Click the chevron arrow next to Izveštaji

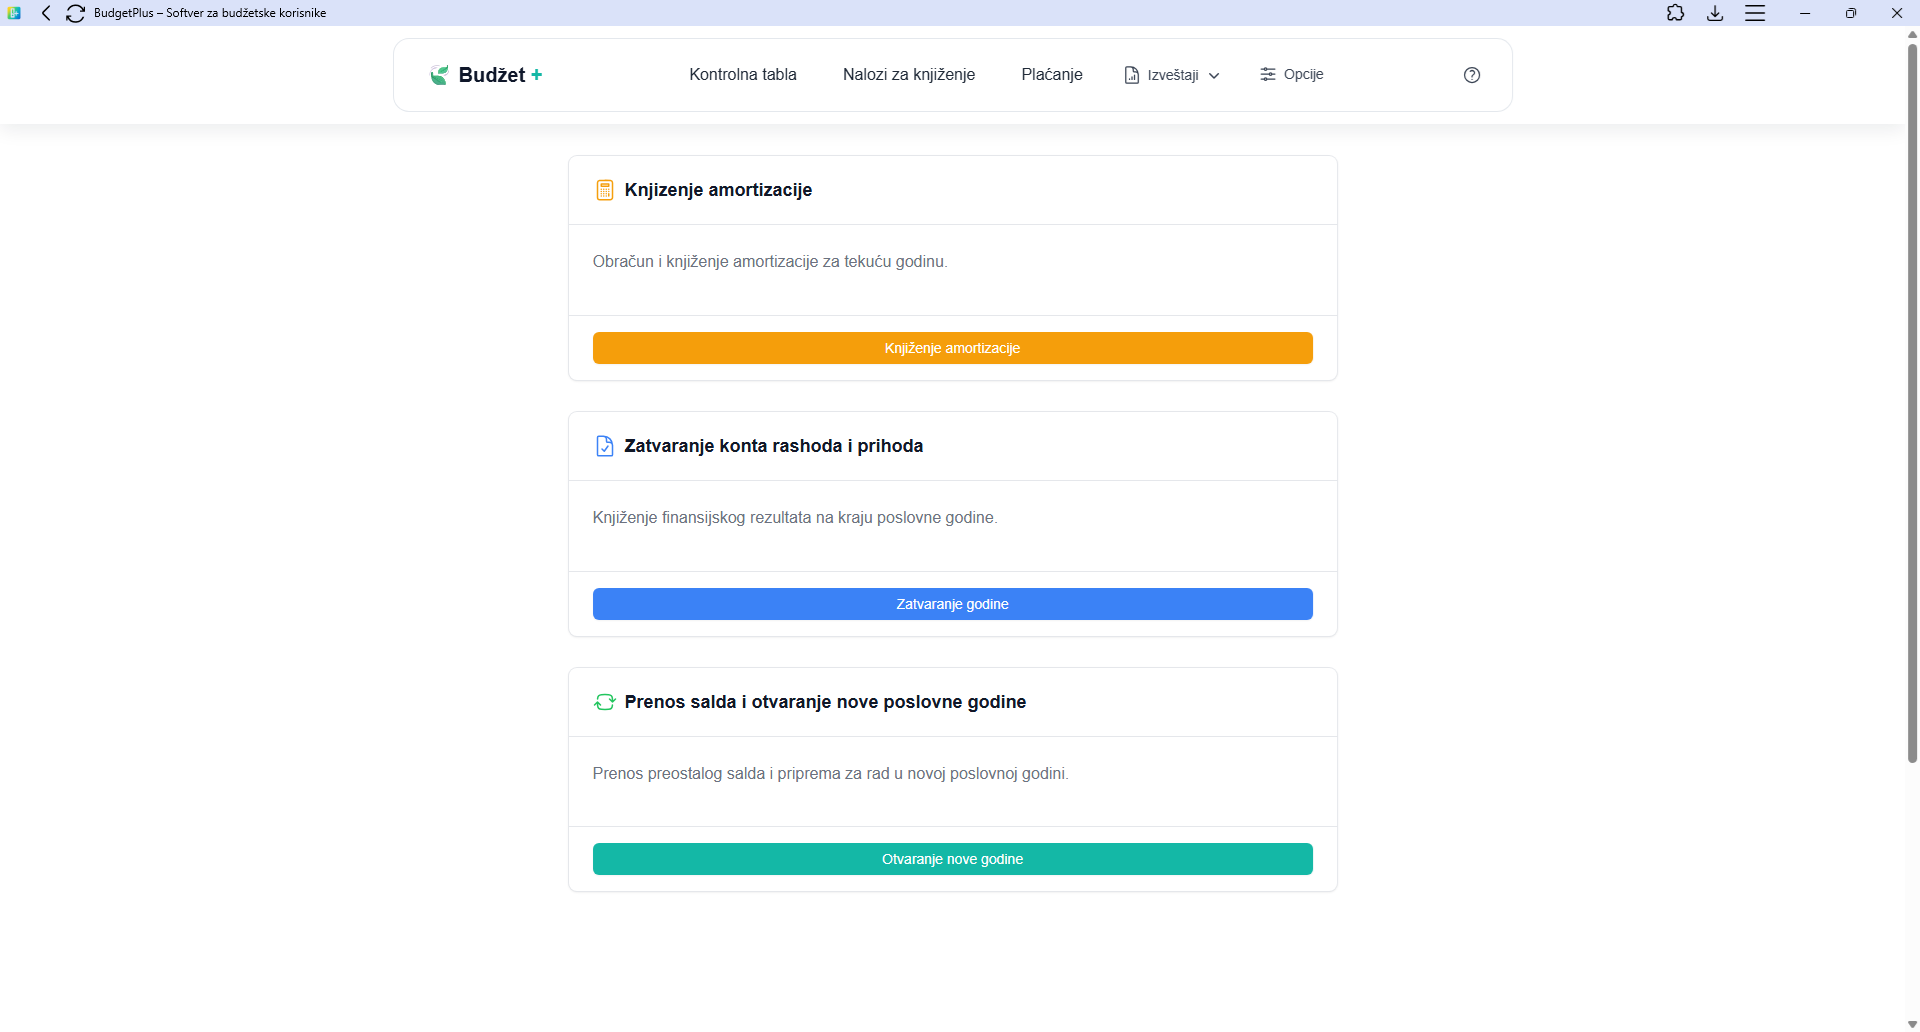[x=1214, y=76]
